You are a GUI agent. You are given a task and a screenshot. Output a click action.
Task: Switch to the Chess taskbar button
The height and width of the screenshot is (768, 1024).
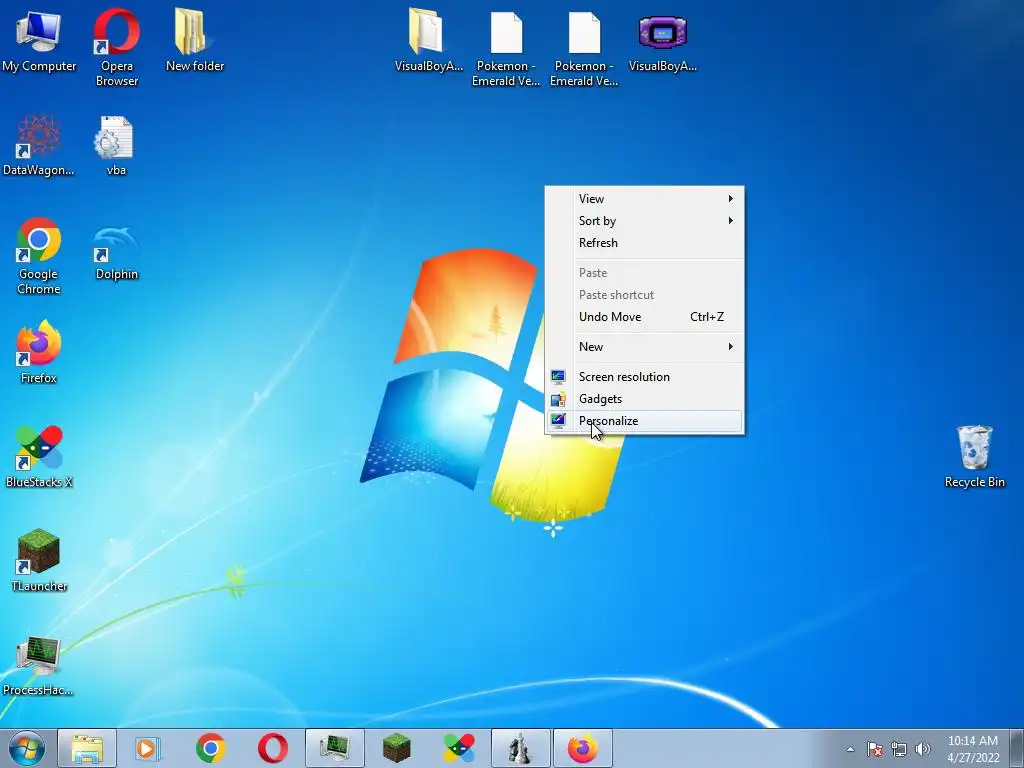pos(520,748)
